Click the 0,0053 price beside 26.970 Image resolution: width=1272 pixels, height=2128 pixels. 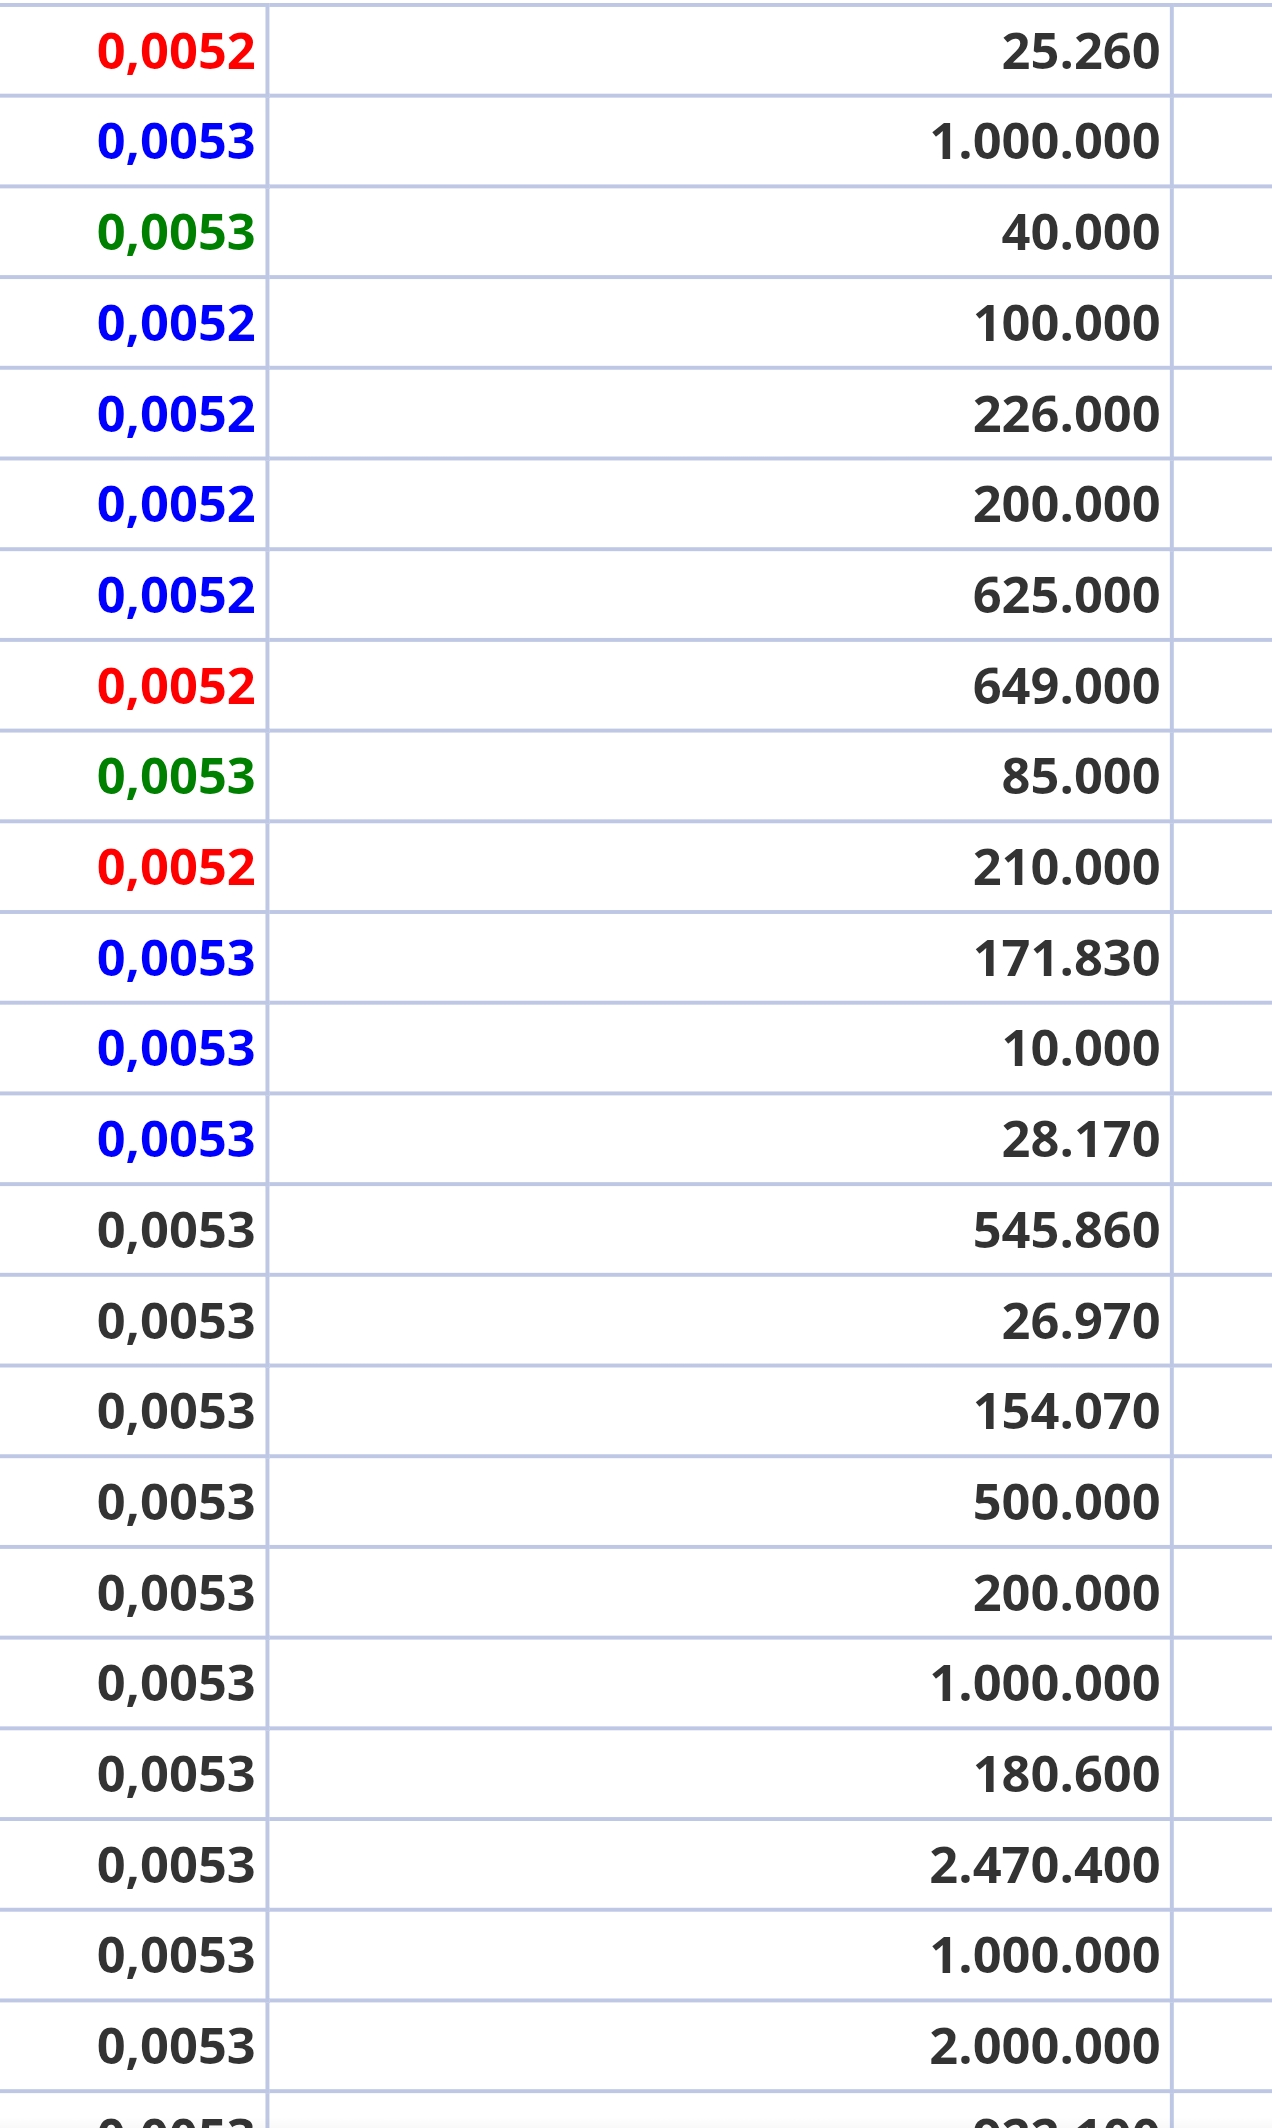coord(176,1322)
